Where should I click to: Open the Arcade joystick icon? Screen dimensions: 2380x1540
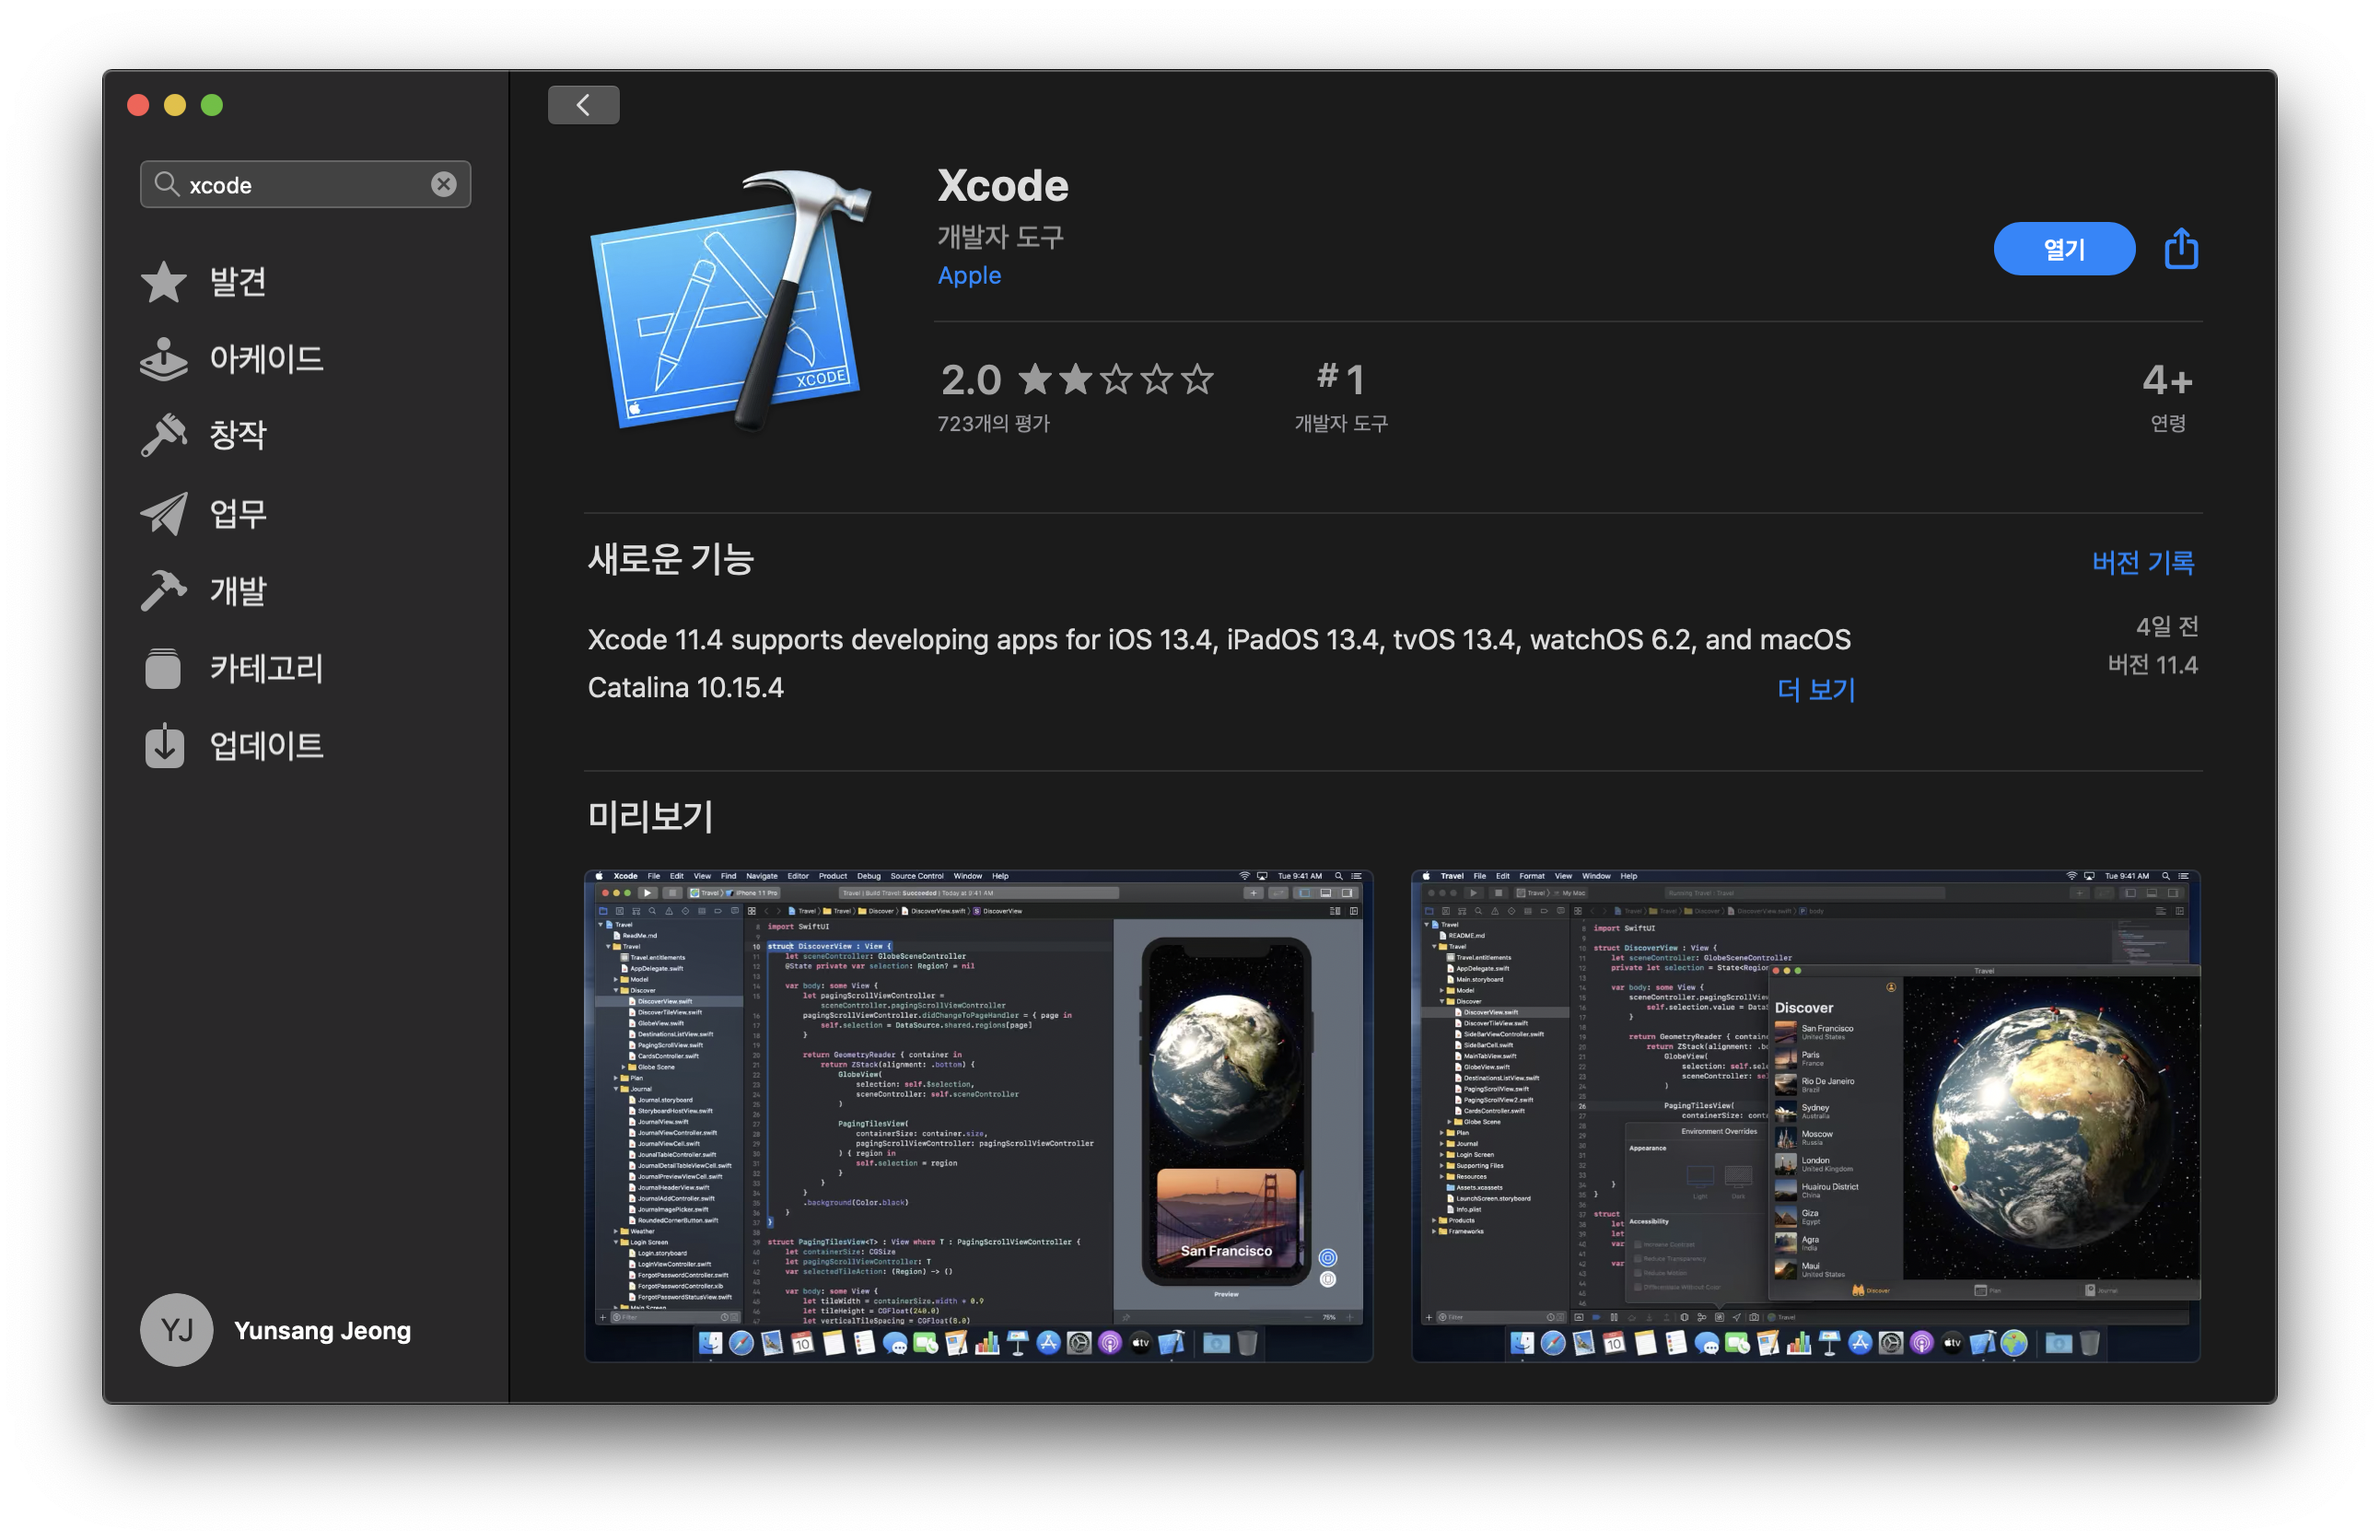(x=163, y=359)
